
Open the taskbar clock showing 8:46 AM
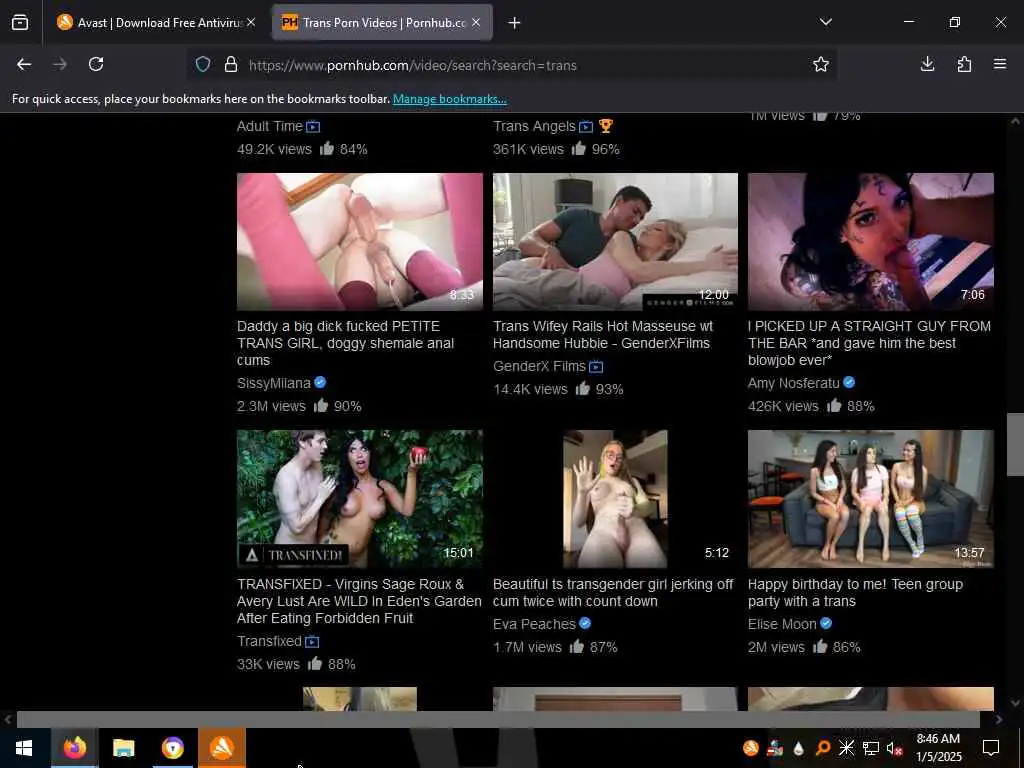click(x=938, y=748)
